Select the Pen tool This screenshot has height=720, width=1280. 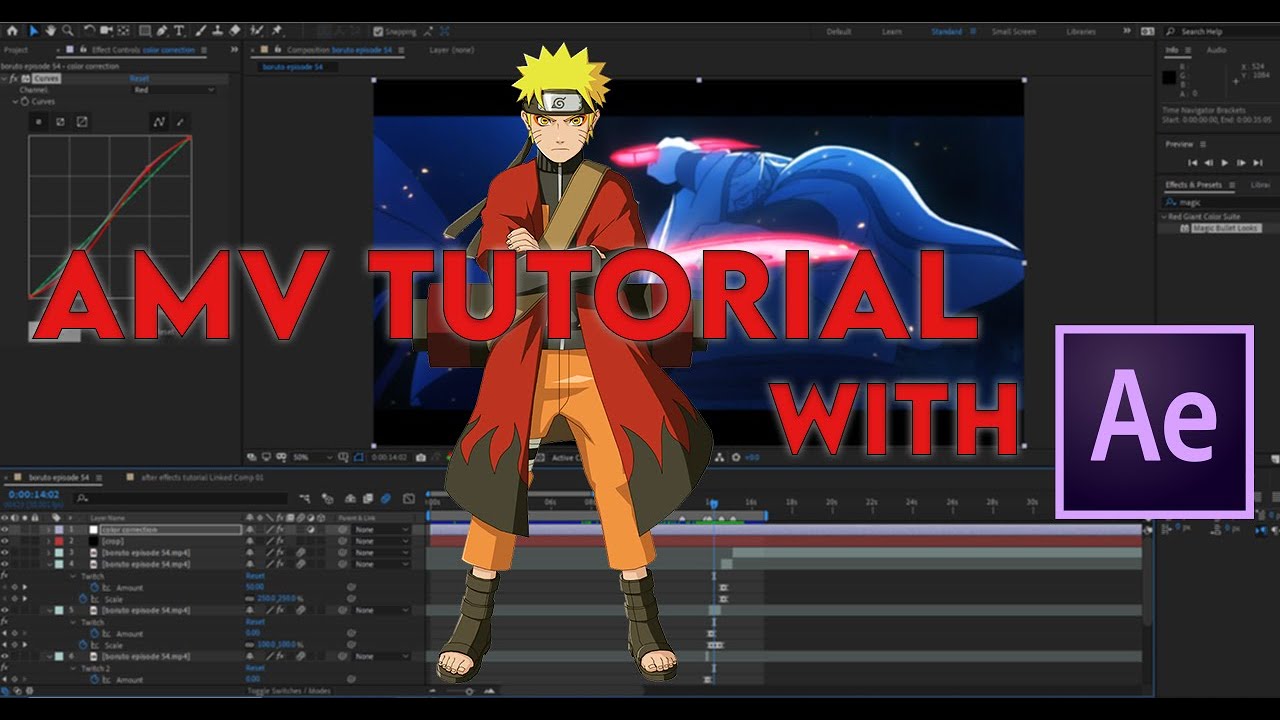pos(162,31)
